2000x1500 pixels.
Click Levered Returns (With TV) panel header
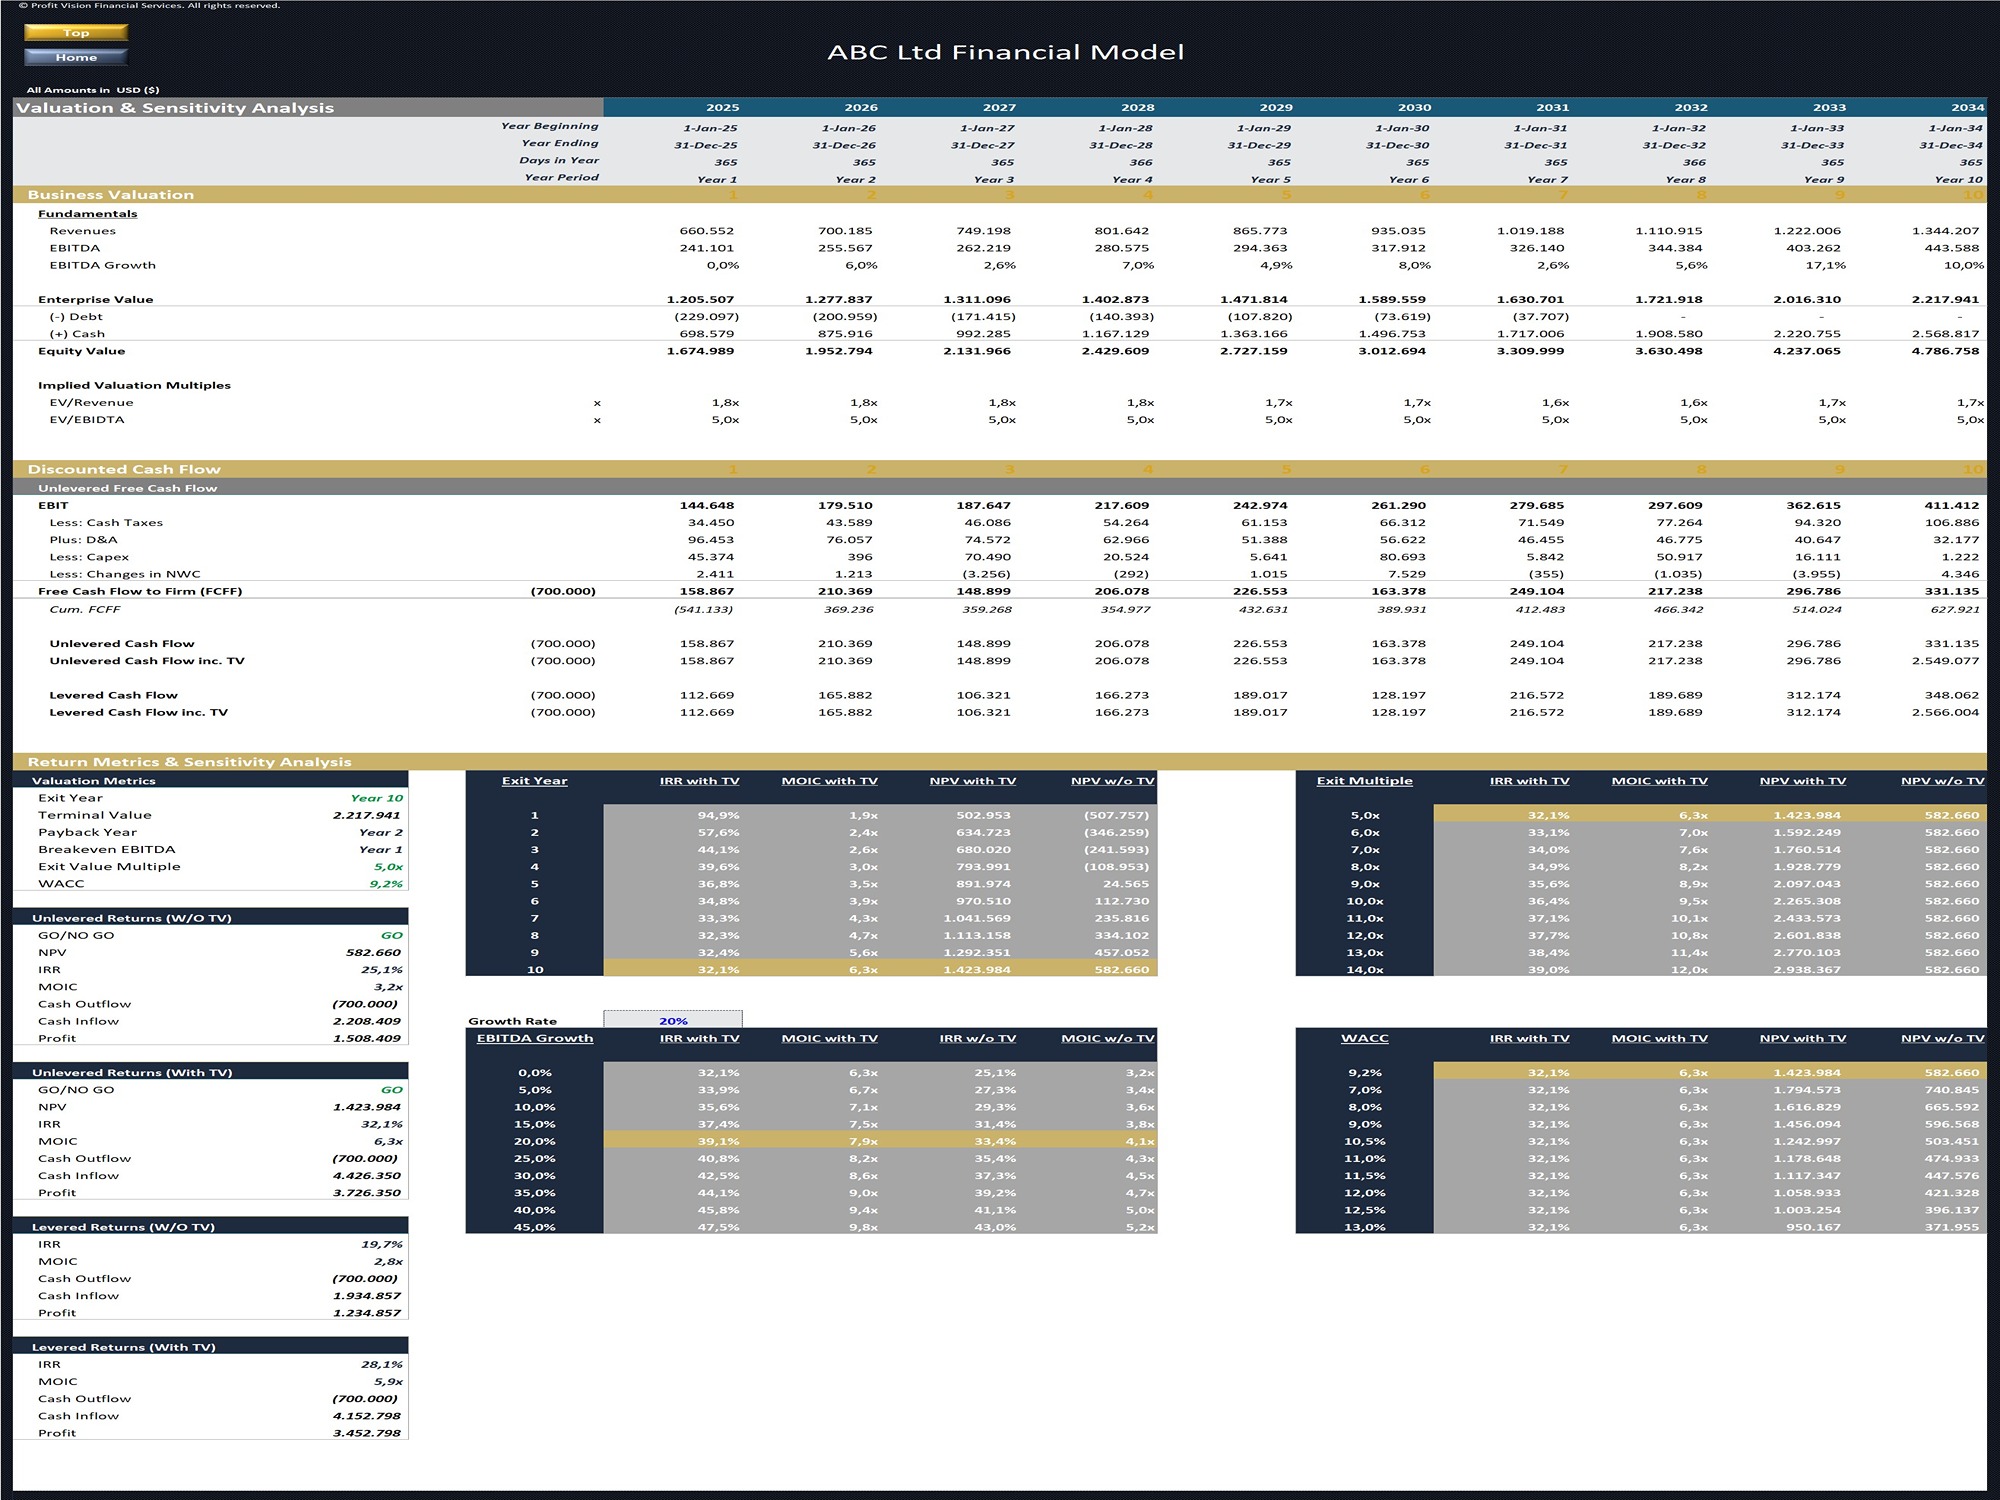point(211,1346)
